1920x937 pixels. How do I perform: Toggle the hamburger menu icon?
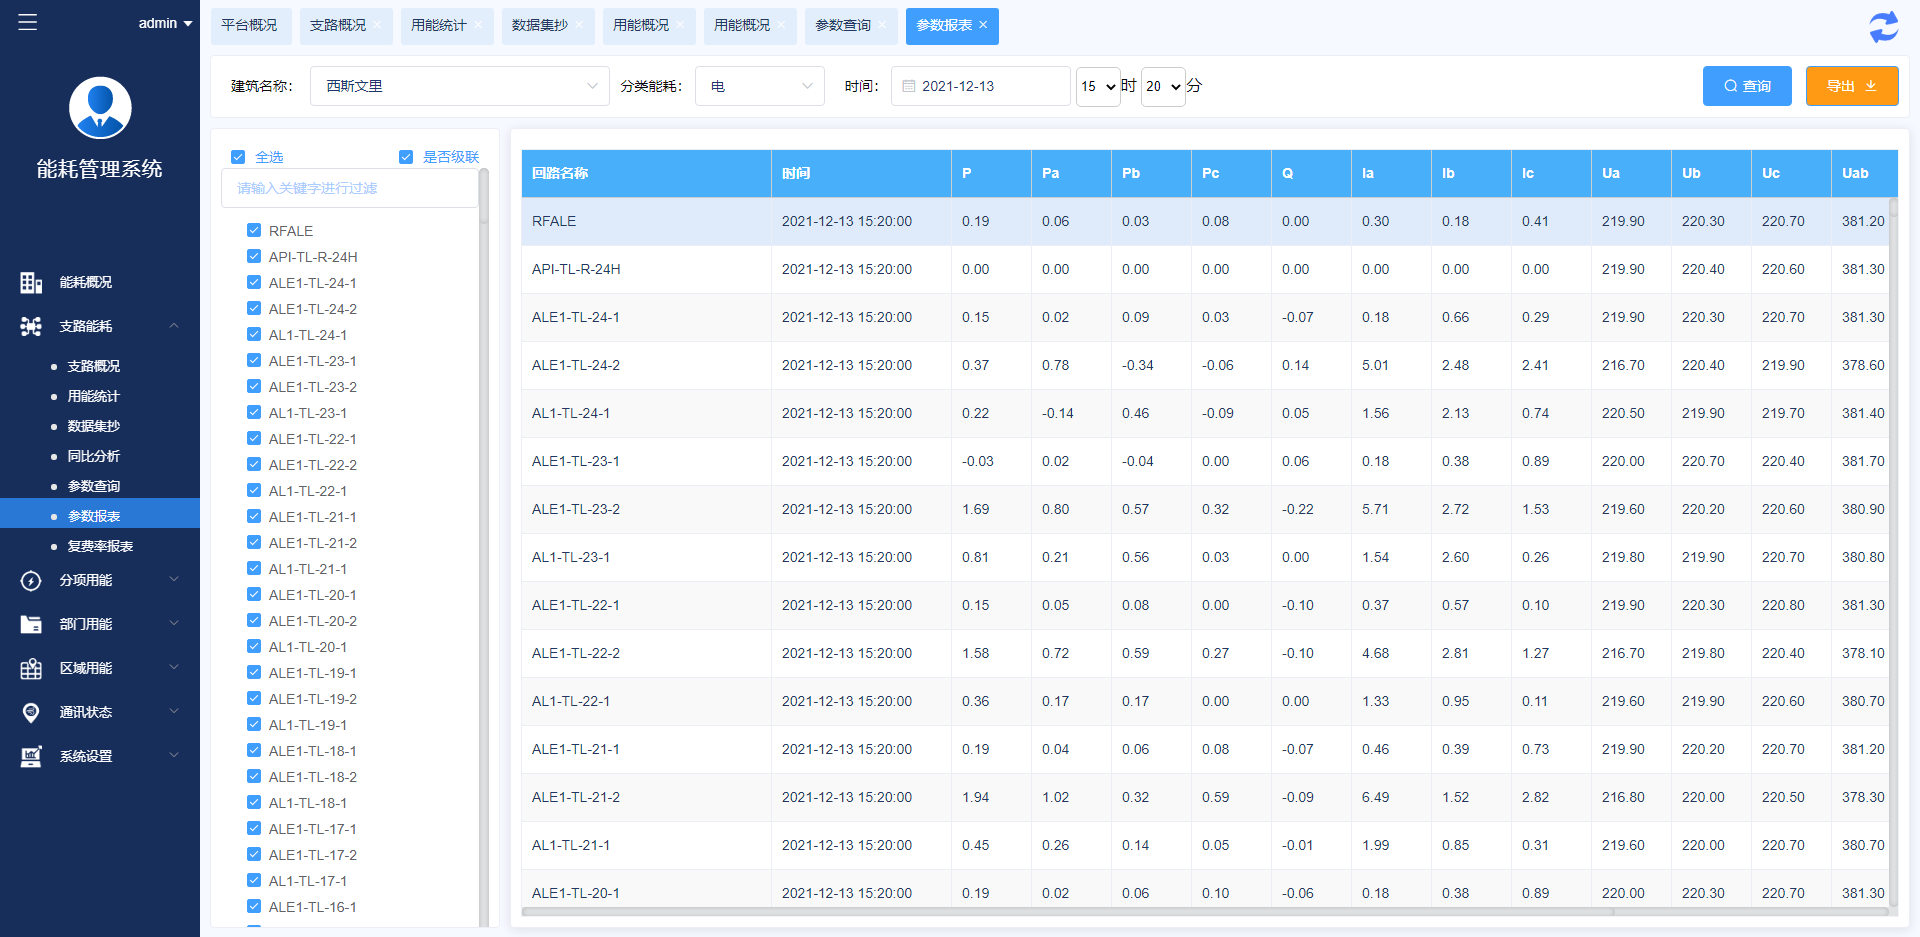(28, 22)
